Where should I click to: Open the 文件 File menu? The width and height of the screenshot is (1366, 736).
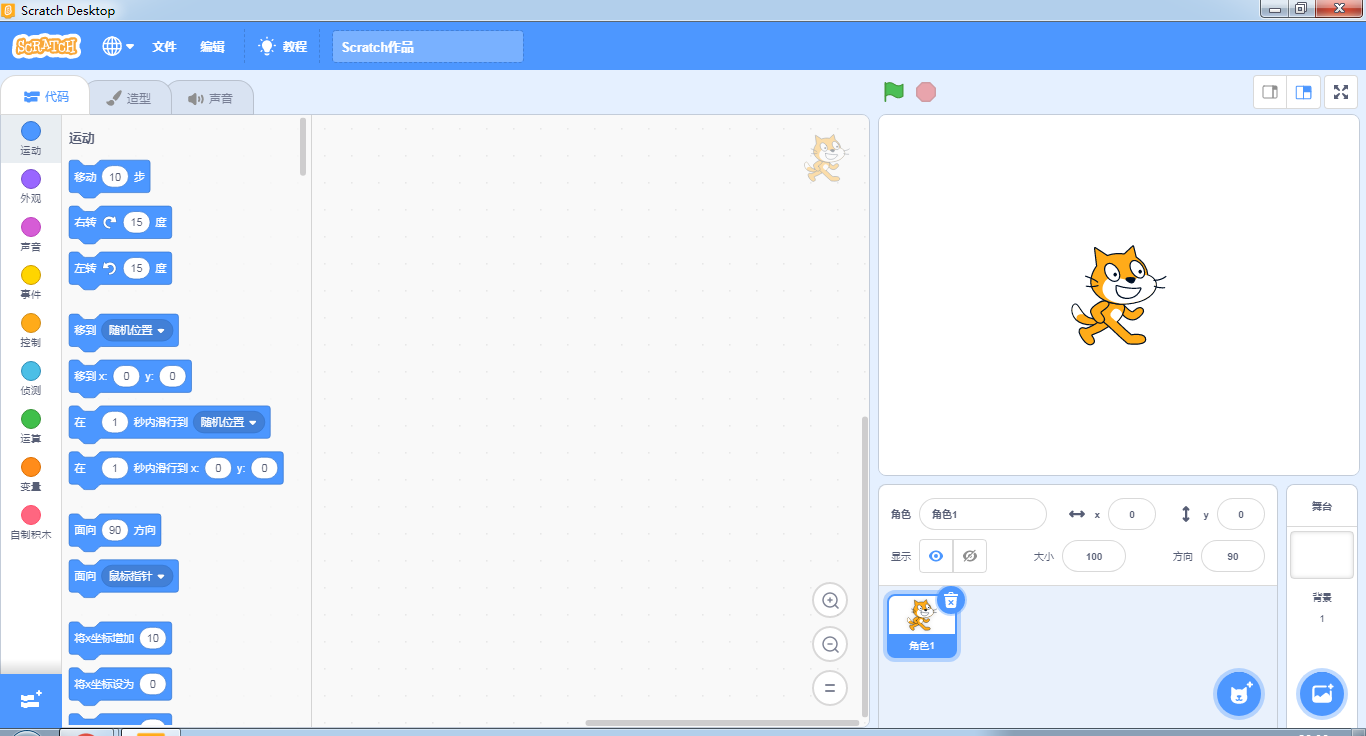pyautogui.click(x=165, y=46)
